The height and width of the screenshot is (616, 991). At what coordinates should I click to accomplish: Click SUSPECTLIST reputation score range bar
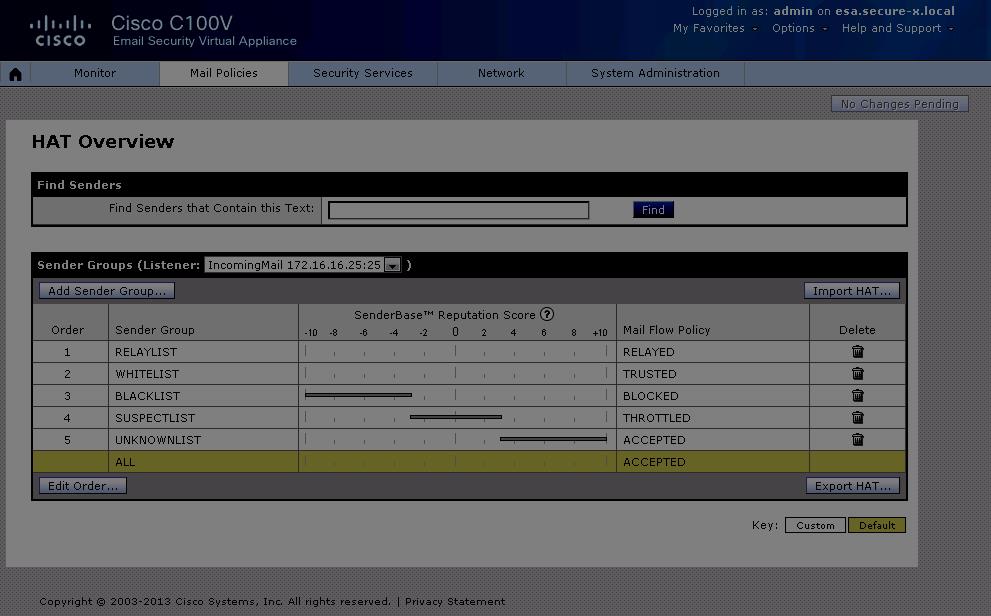456,417
